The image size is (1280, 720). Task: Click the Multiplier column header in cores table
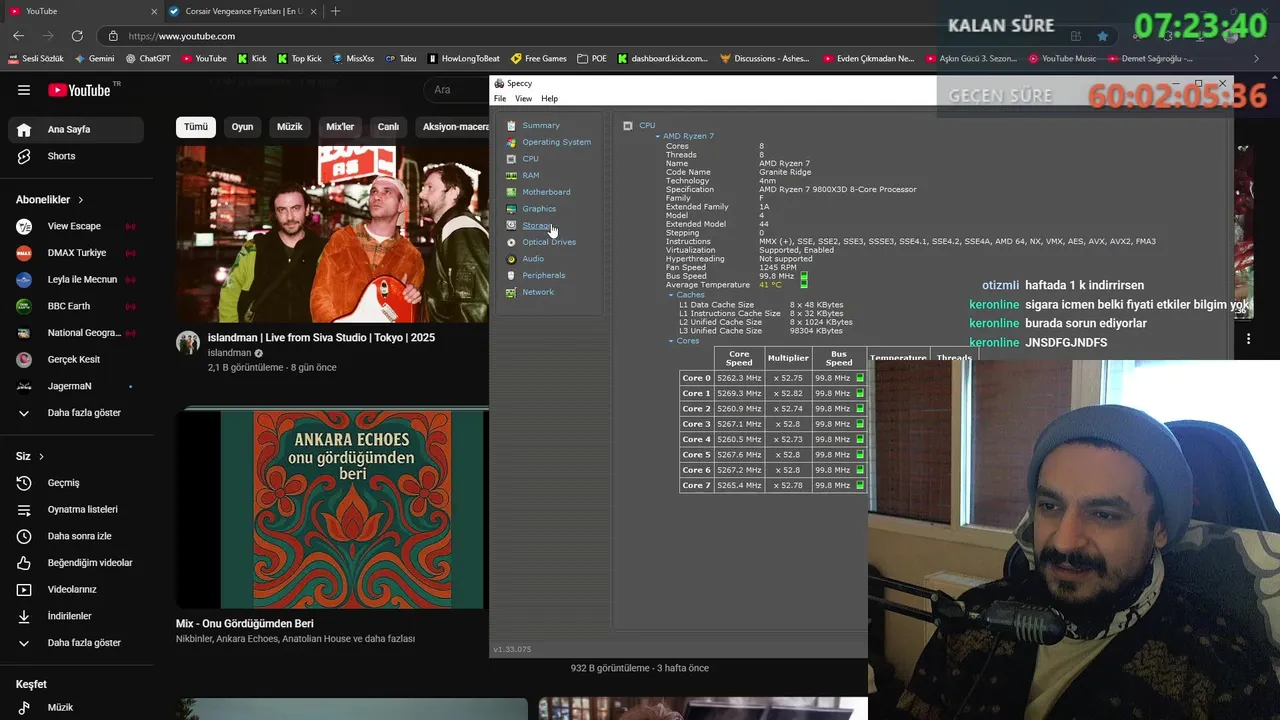click(x=788, y=358)
